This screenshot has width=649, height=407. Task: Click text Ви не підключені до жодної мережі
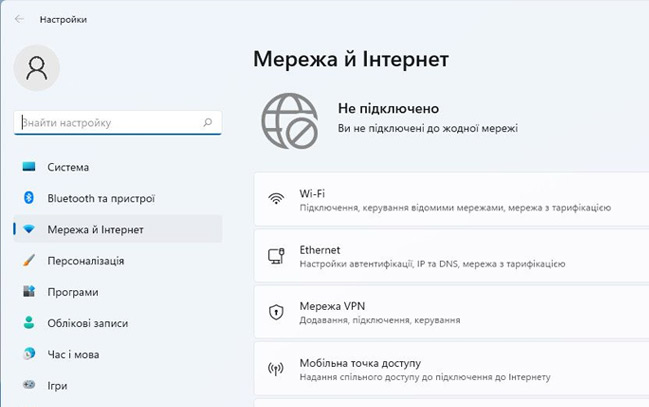pos(428,128)
